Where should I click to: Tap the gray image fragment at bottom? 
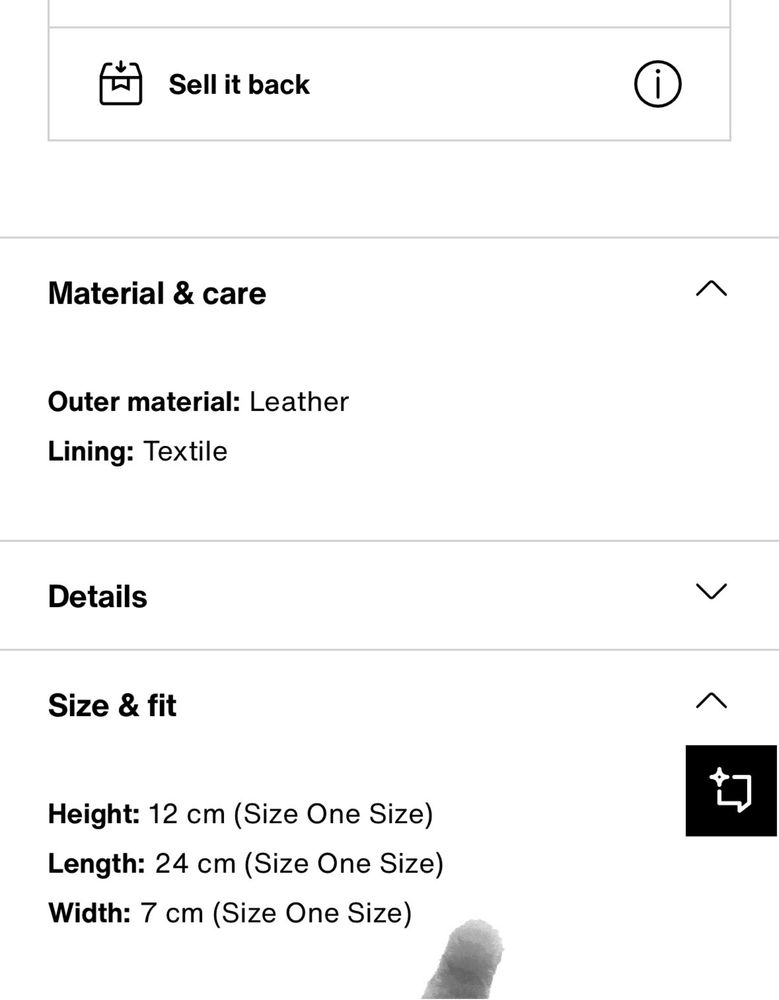pyautogui.click(x=463, y=959)
